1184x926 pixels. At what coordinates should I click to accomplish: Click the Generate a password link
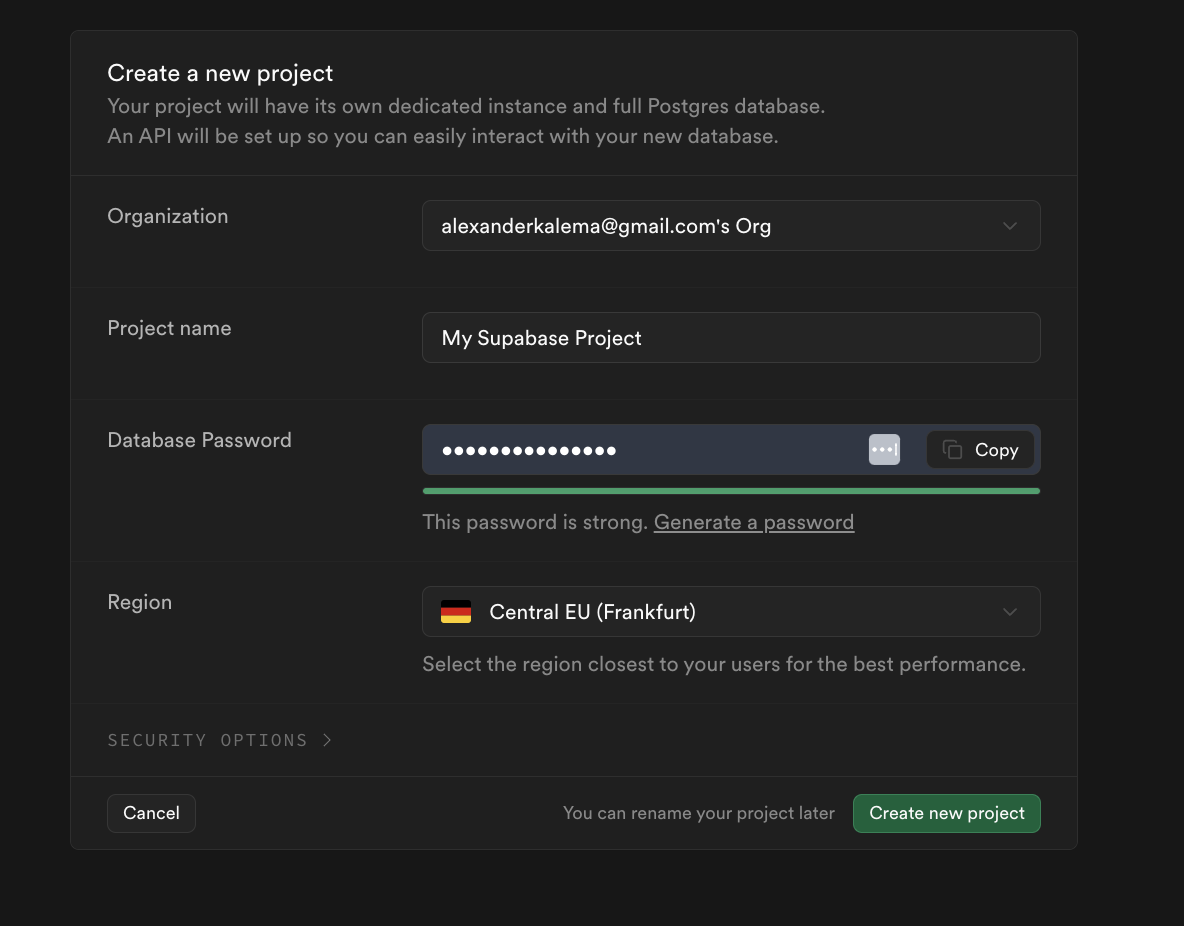tap(753, 522)
